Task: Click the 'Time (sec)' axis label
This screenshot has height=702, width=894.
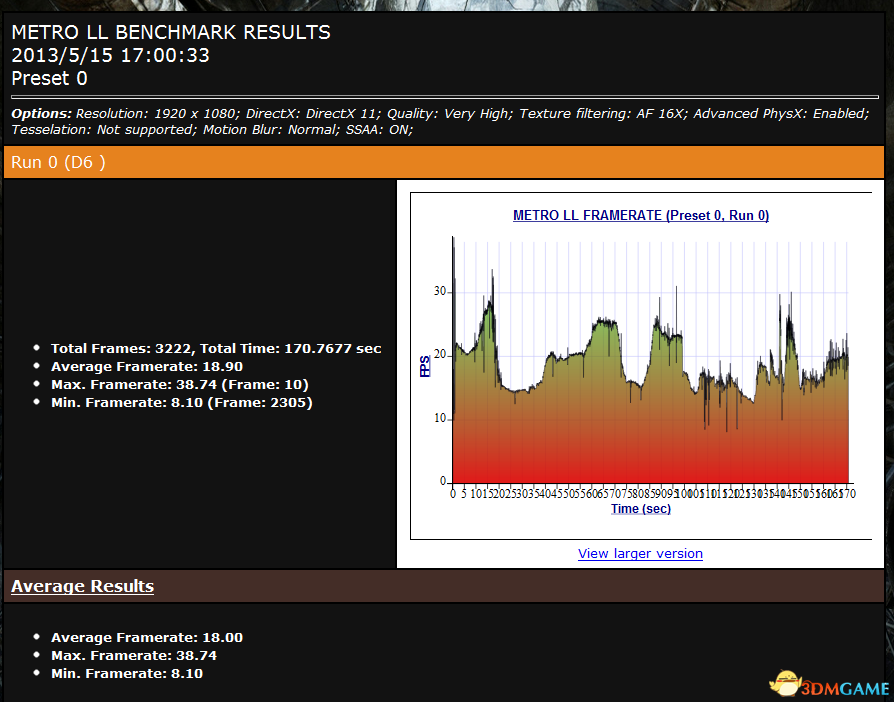Action: (641, 509)
